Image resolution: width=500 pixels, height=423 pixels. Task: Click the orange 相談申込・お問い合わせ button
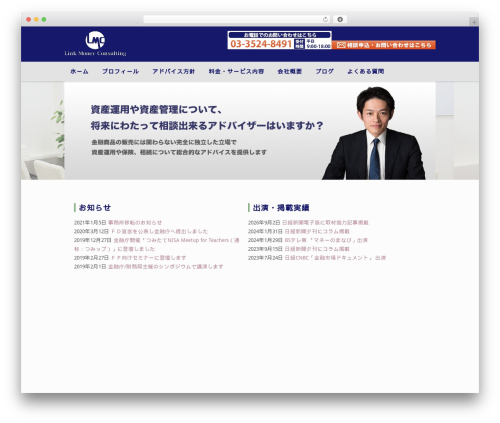(384, 45)
